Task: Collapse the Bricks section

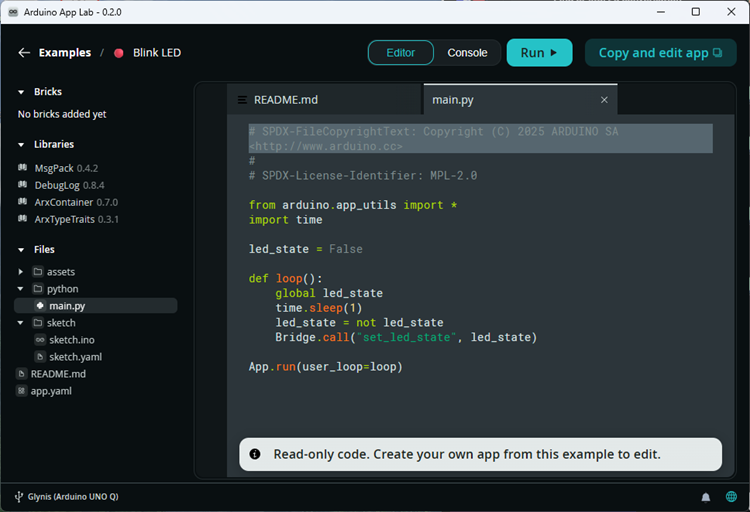Action: pyautogui.click(x=22, y=92)
